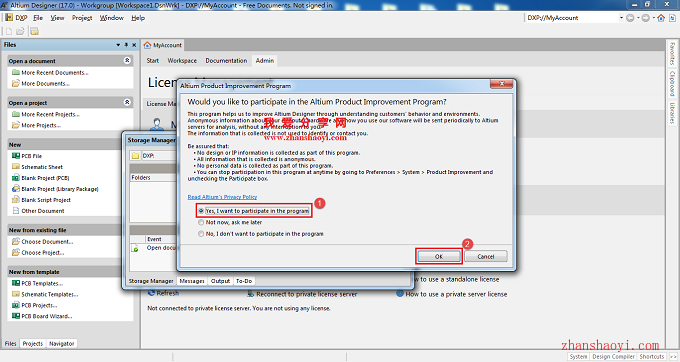Open the Files panel dropdown arrow

[x=118, y=45]
